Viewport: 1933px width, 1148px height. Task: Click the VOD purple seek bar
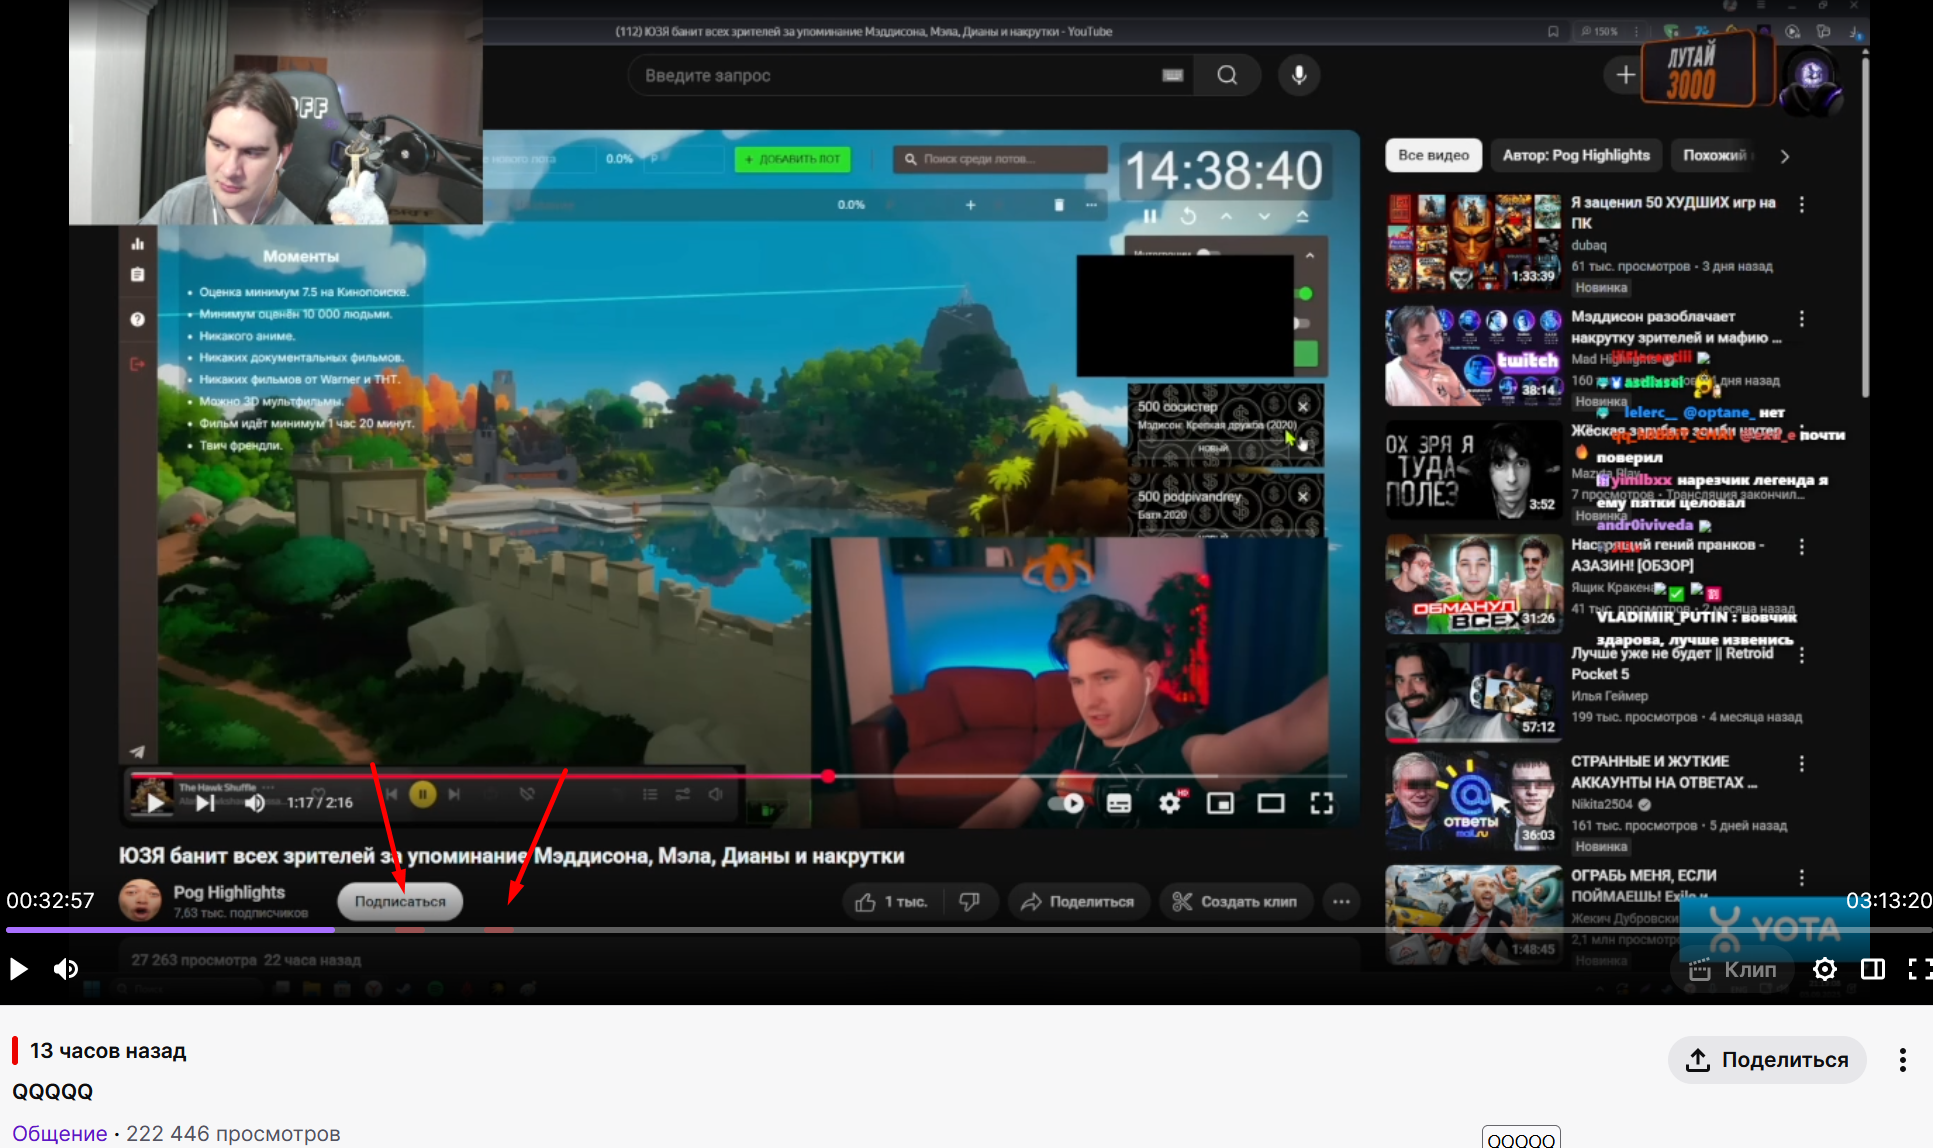coord(170,930)
